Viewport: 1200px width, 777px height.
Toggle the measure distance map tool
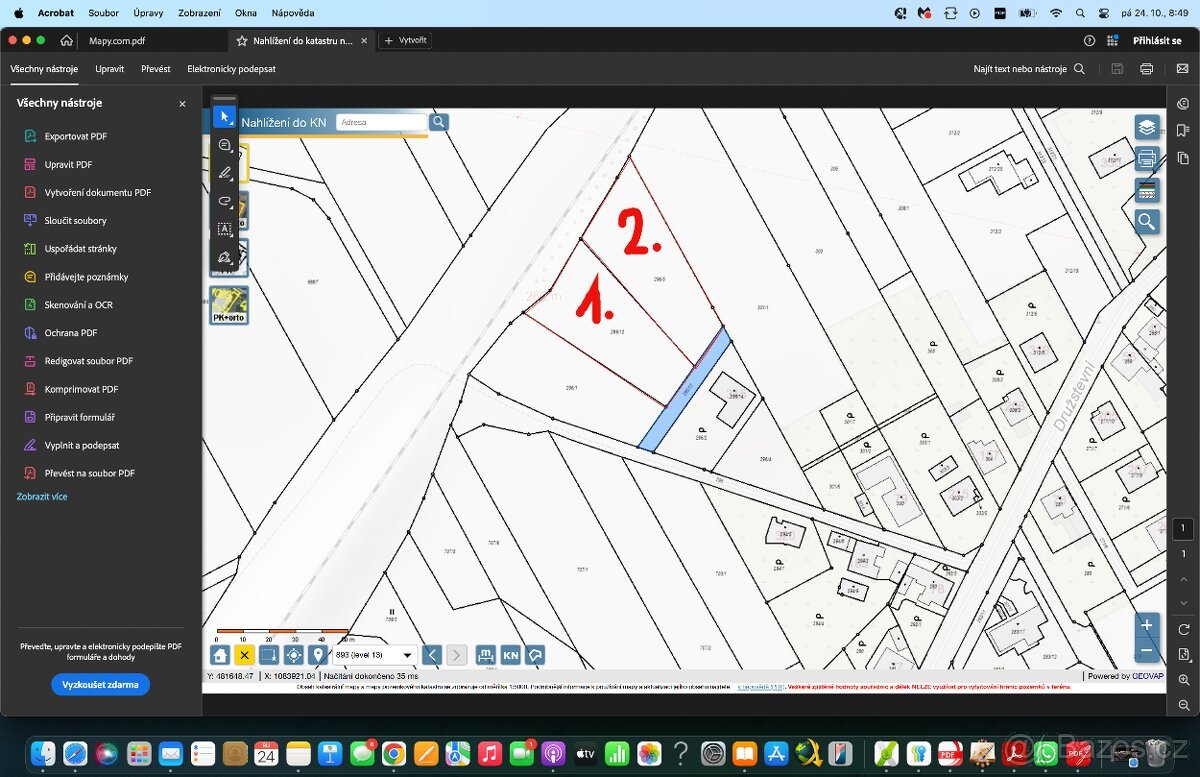pos(486,655)
